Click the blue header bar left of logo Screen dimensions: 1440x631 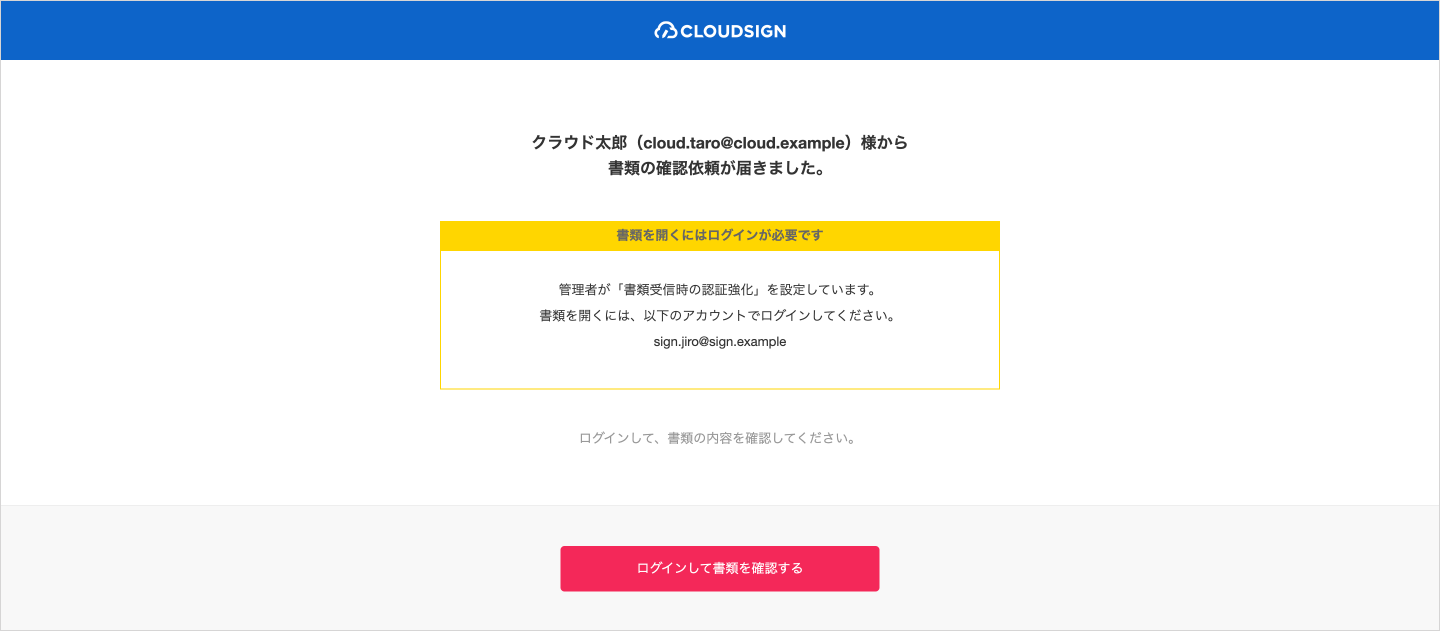click(x=300, y=31)
